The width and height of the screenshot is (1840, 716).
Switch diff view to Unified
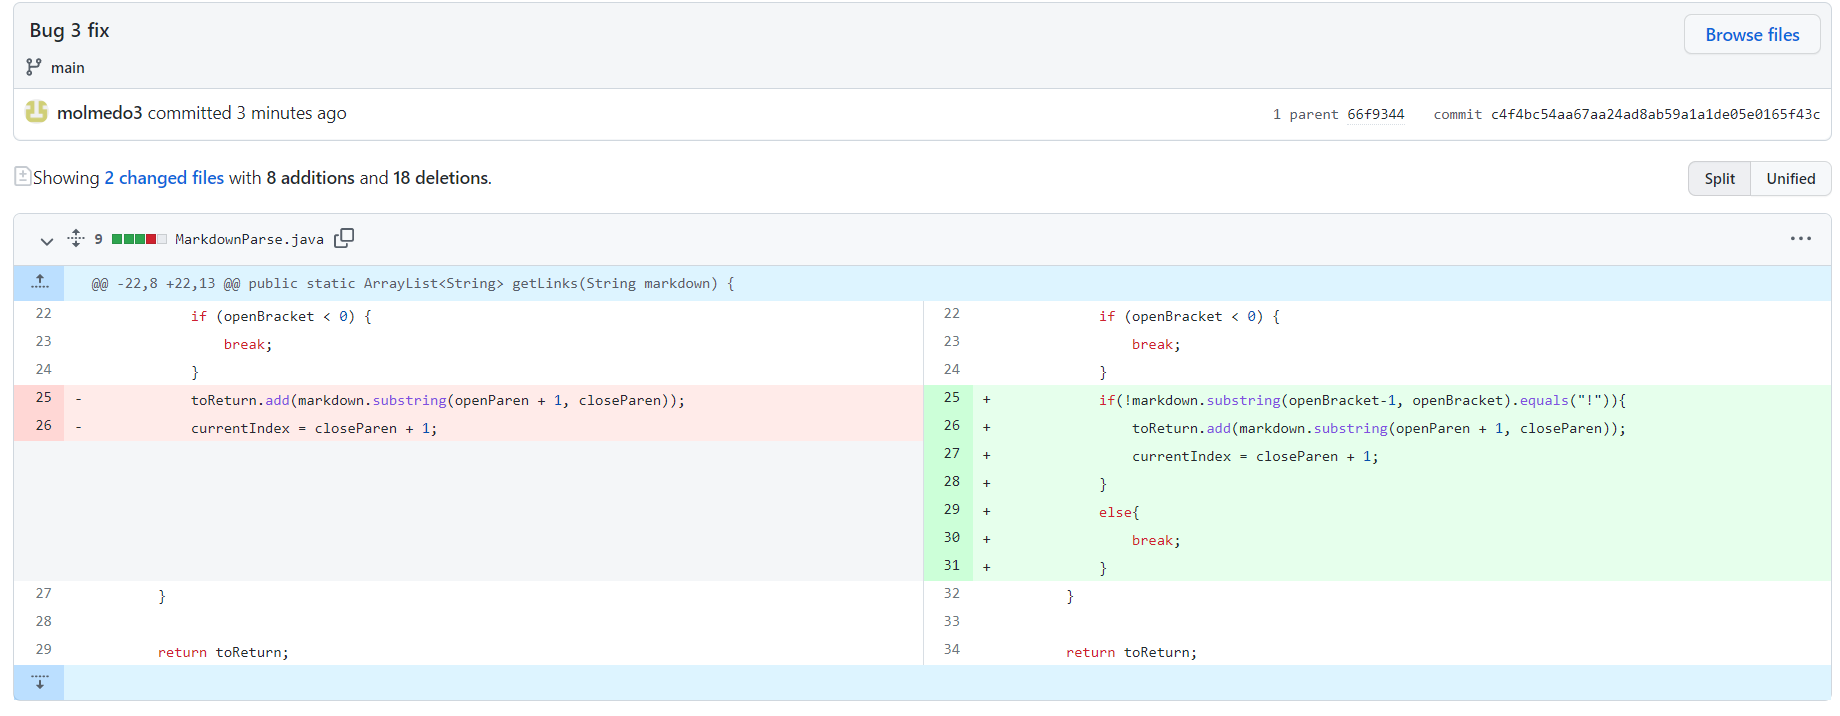click(1790, 179)
